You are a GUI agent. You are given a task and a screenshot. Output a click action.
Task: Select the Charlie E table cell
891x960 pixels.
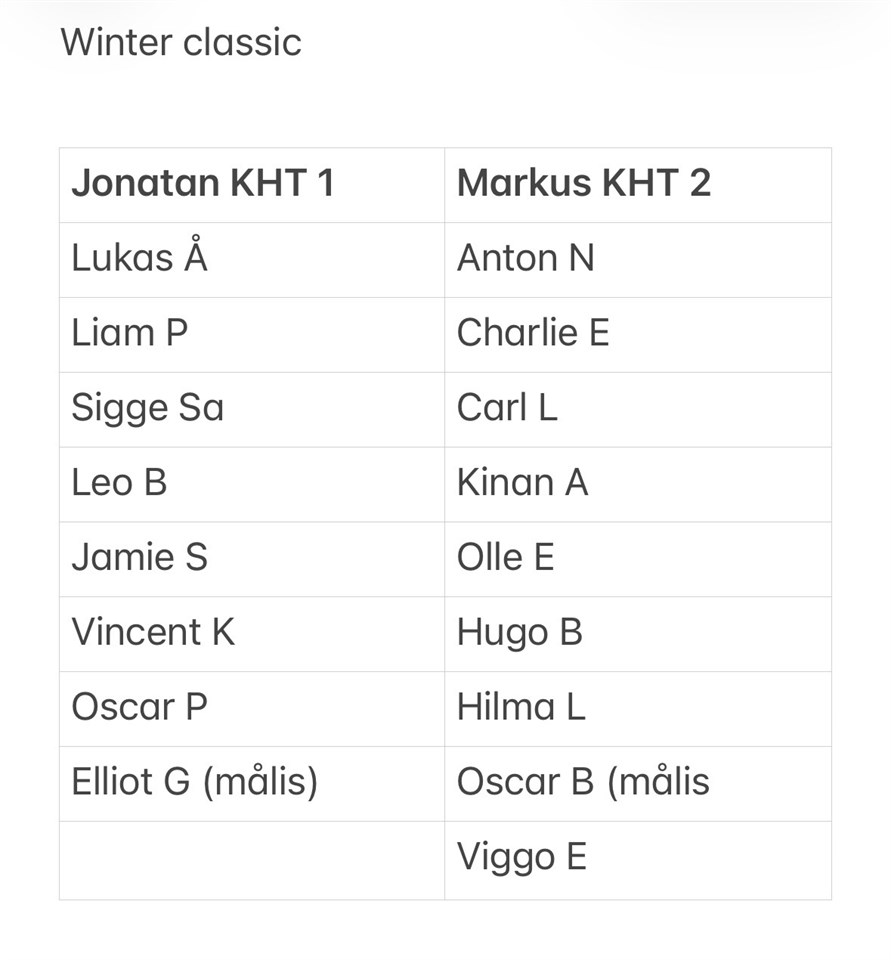coord(533,333)
